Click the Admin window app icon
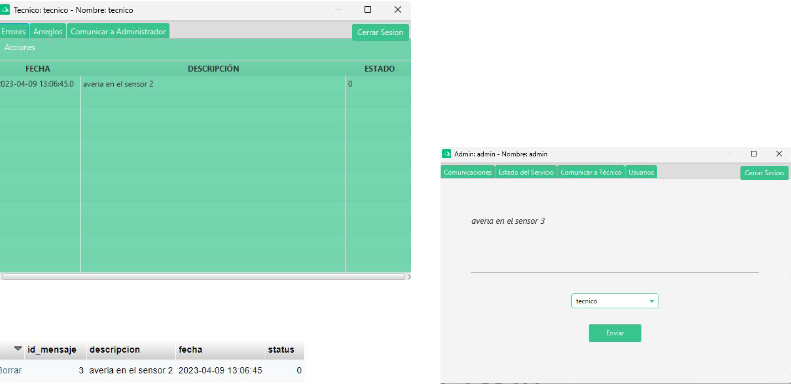Screen dimensions: 791x384 446,154
